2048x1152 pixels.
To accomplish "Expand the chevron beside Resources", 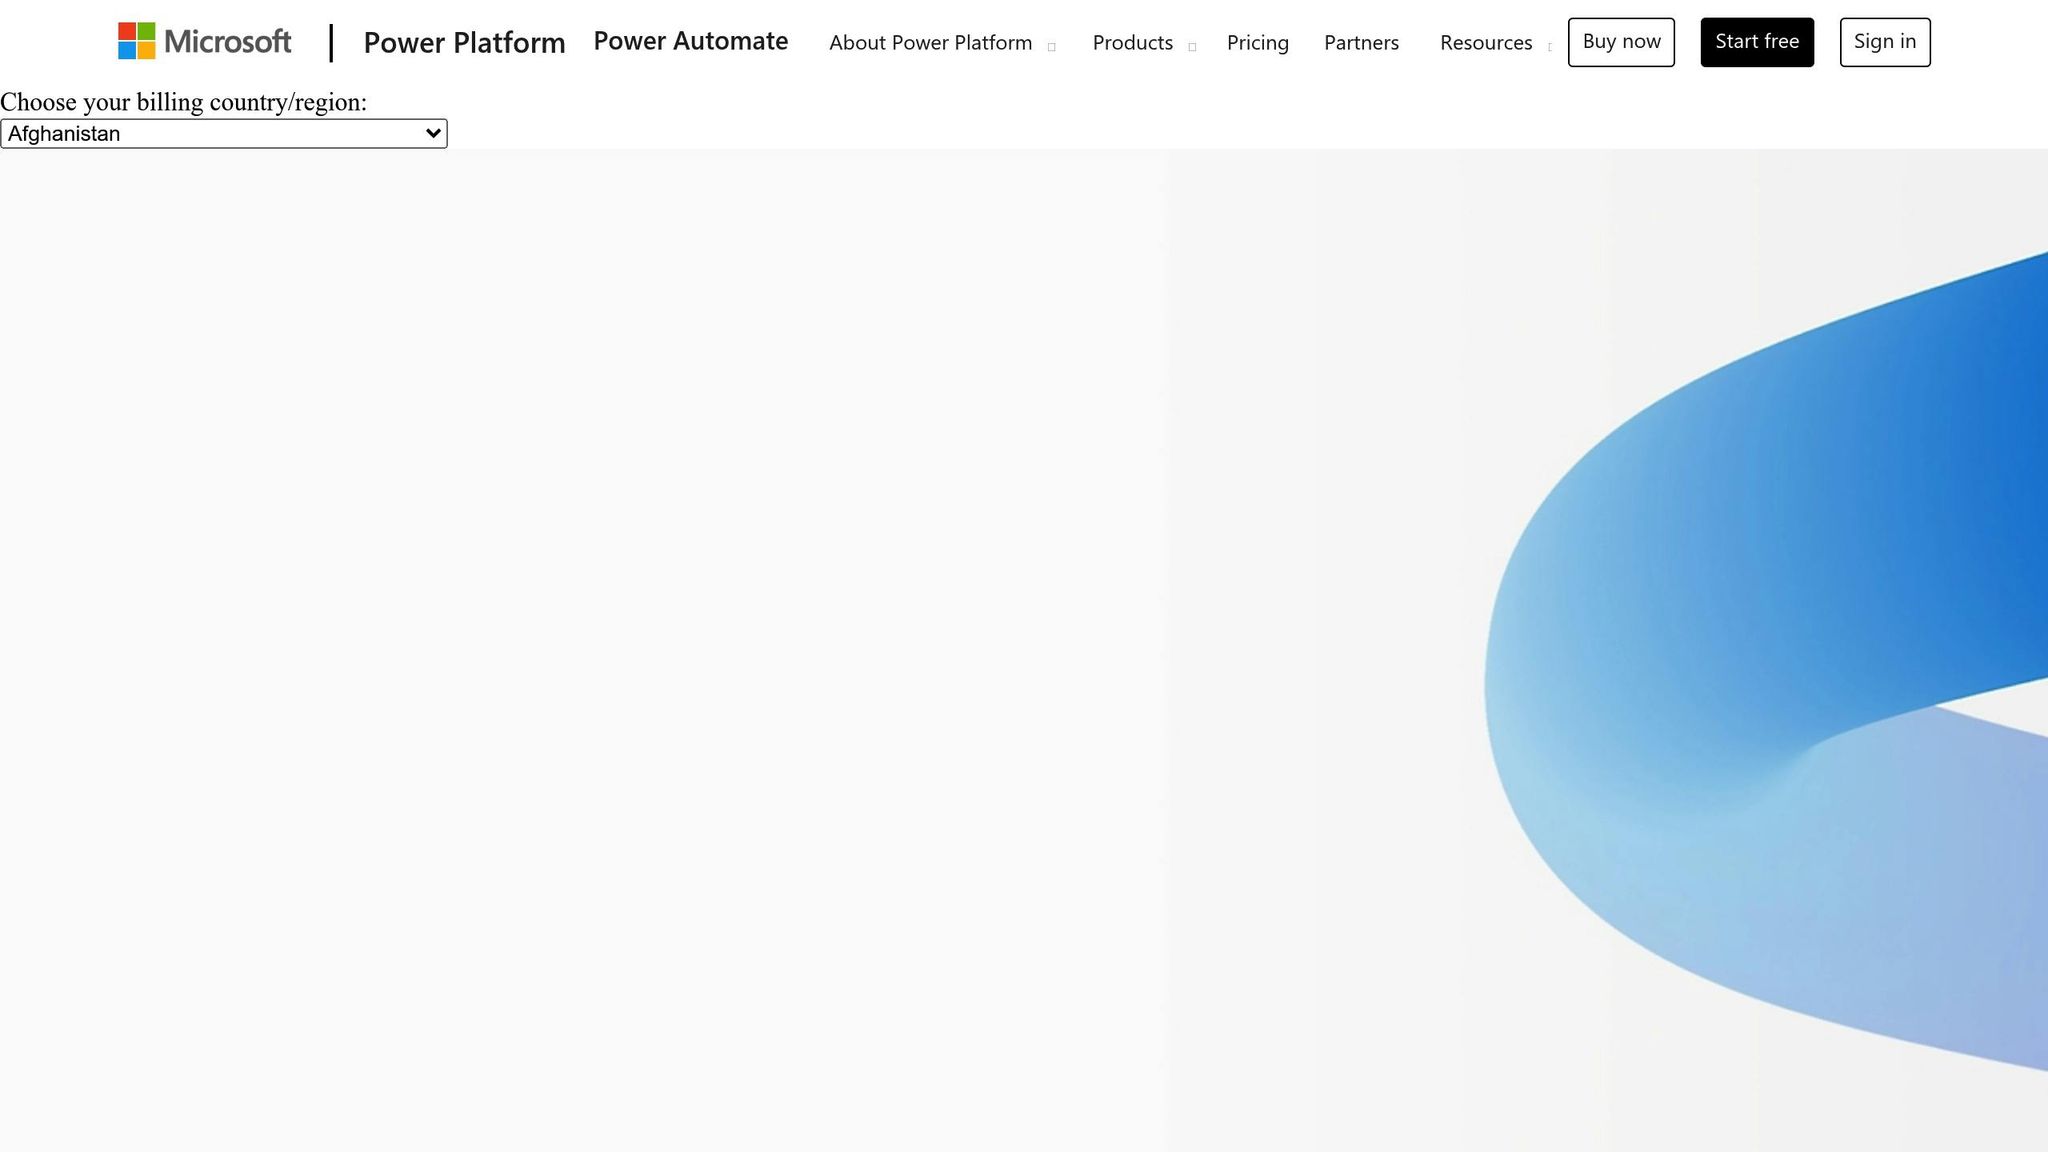I will pyautogui.click(x=1549, y=46).
